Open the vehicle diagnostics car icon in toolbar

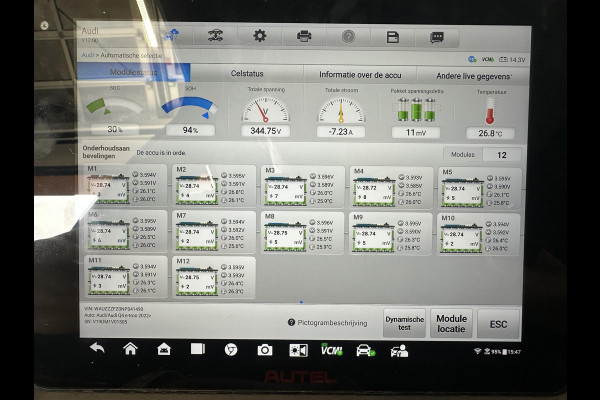point(215,36)
